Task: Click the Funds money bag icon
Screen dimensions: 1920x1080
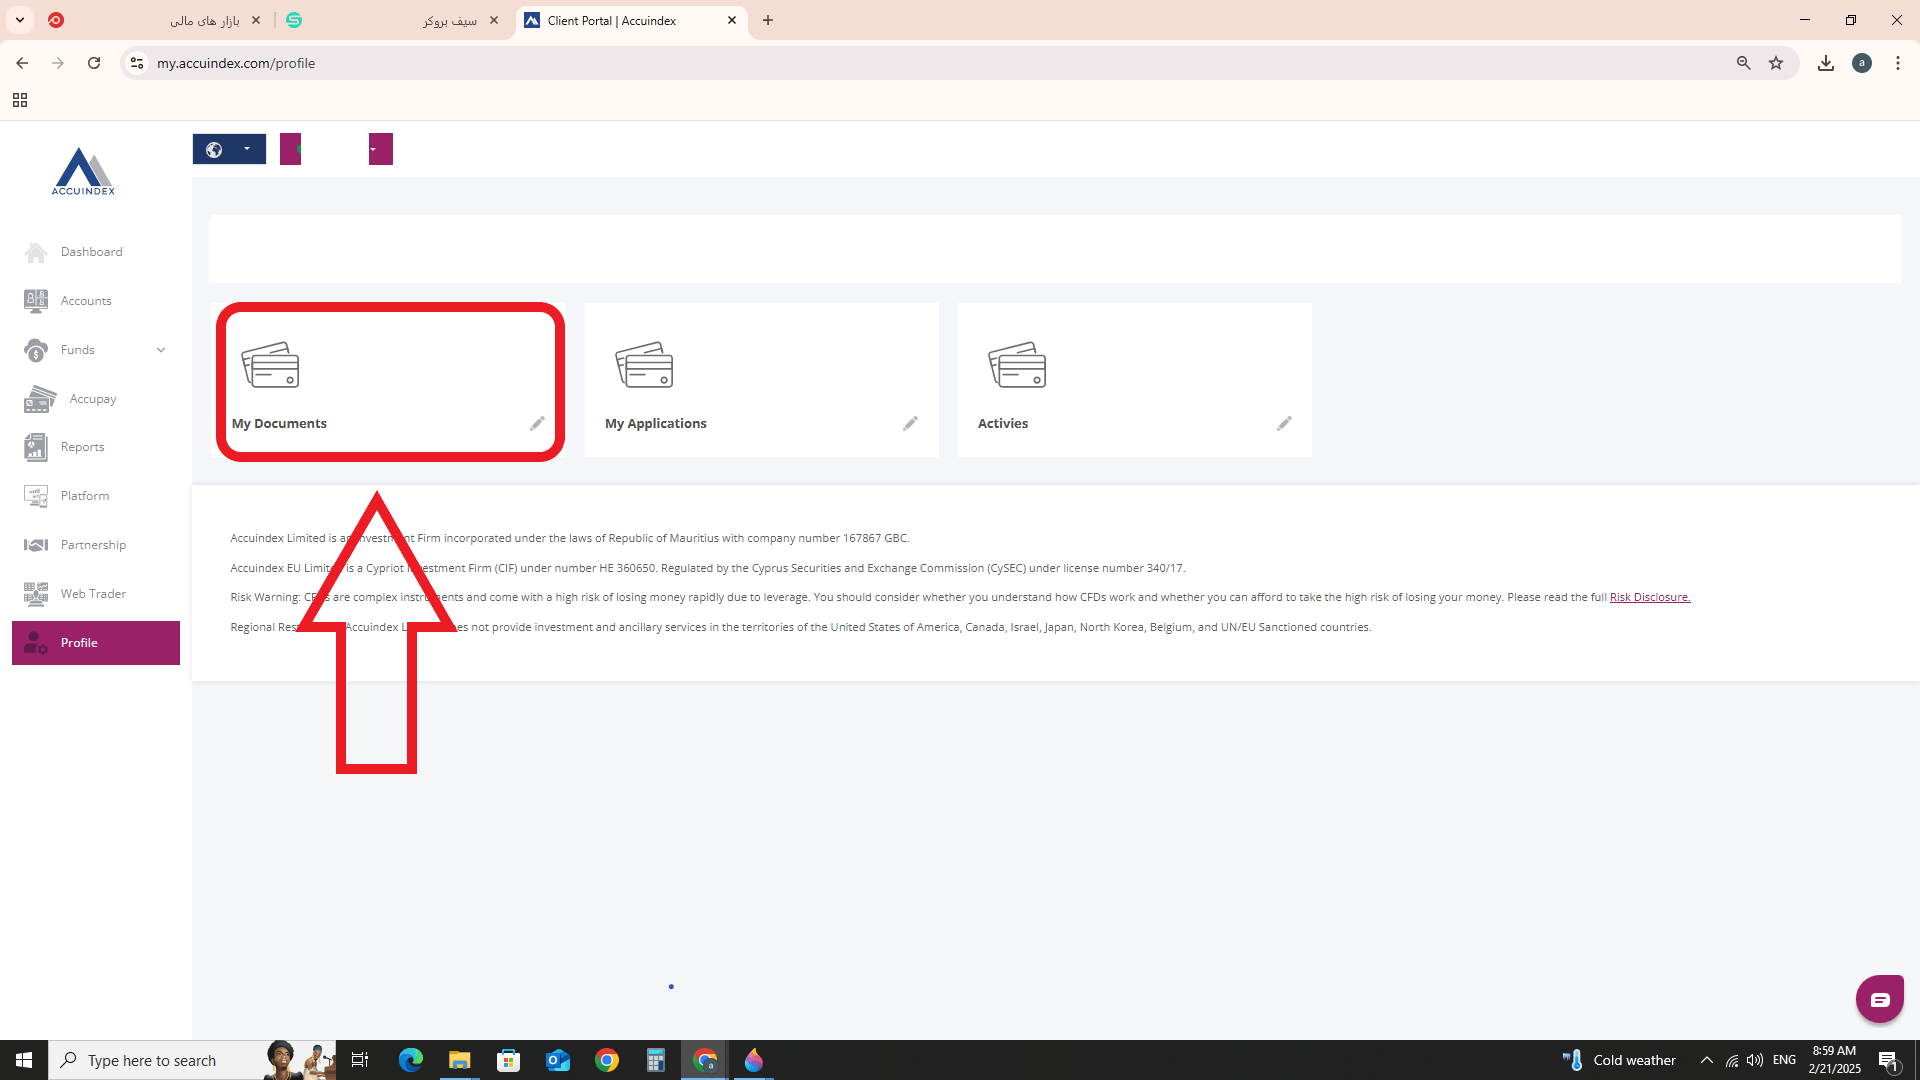Action: point(36,350)
